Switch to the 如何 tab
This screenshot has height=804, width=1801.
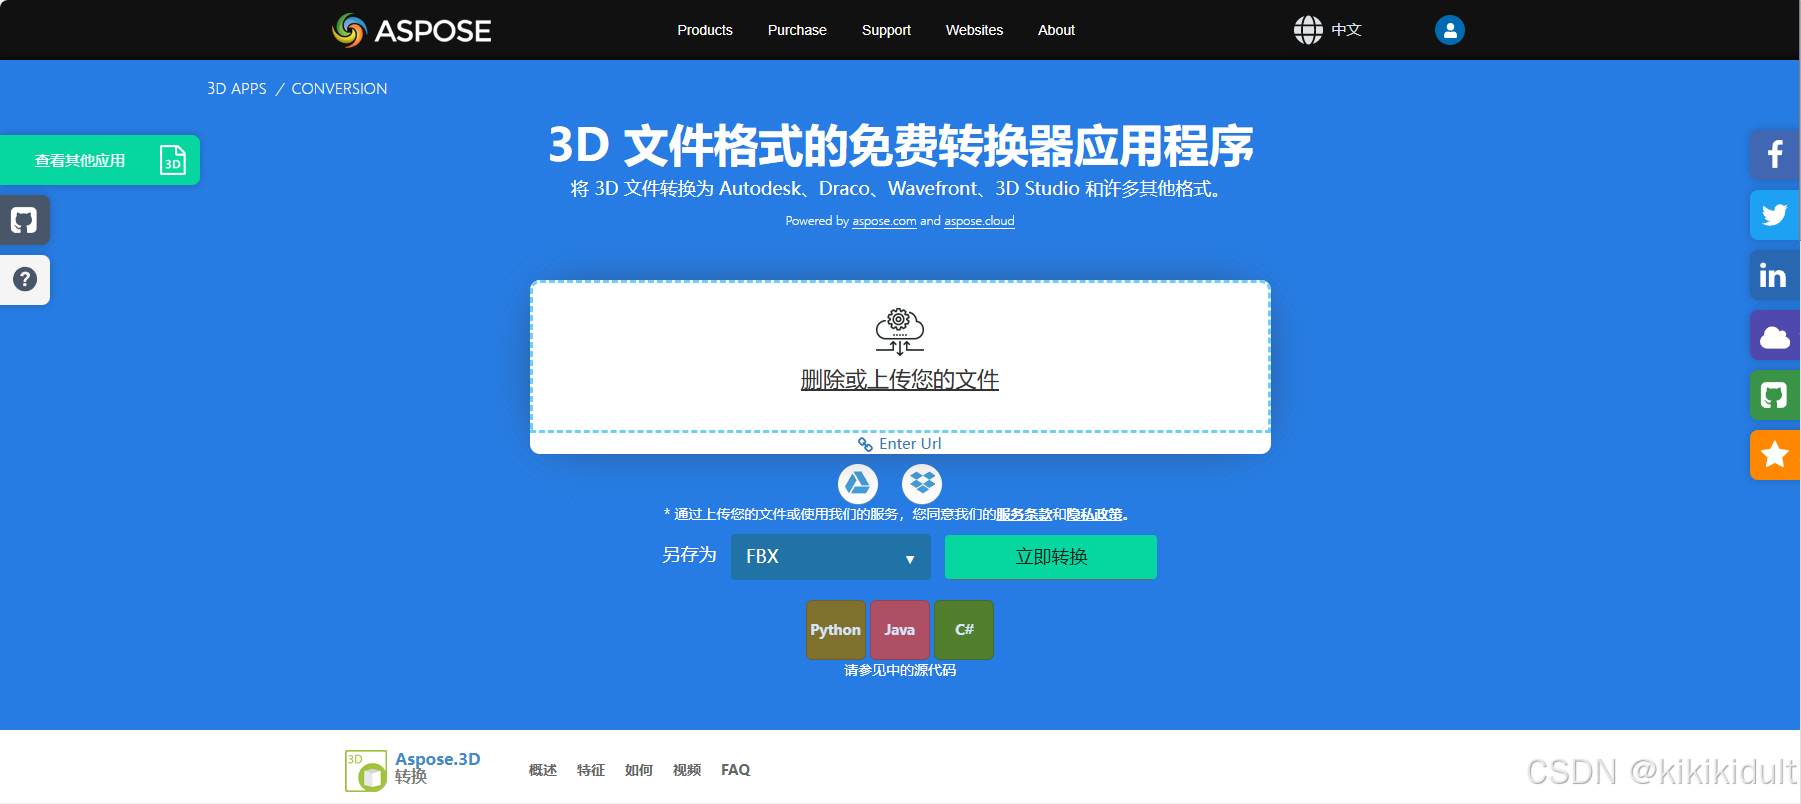tap(639, 770)
